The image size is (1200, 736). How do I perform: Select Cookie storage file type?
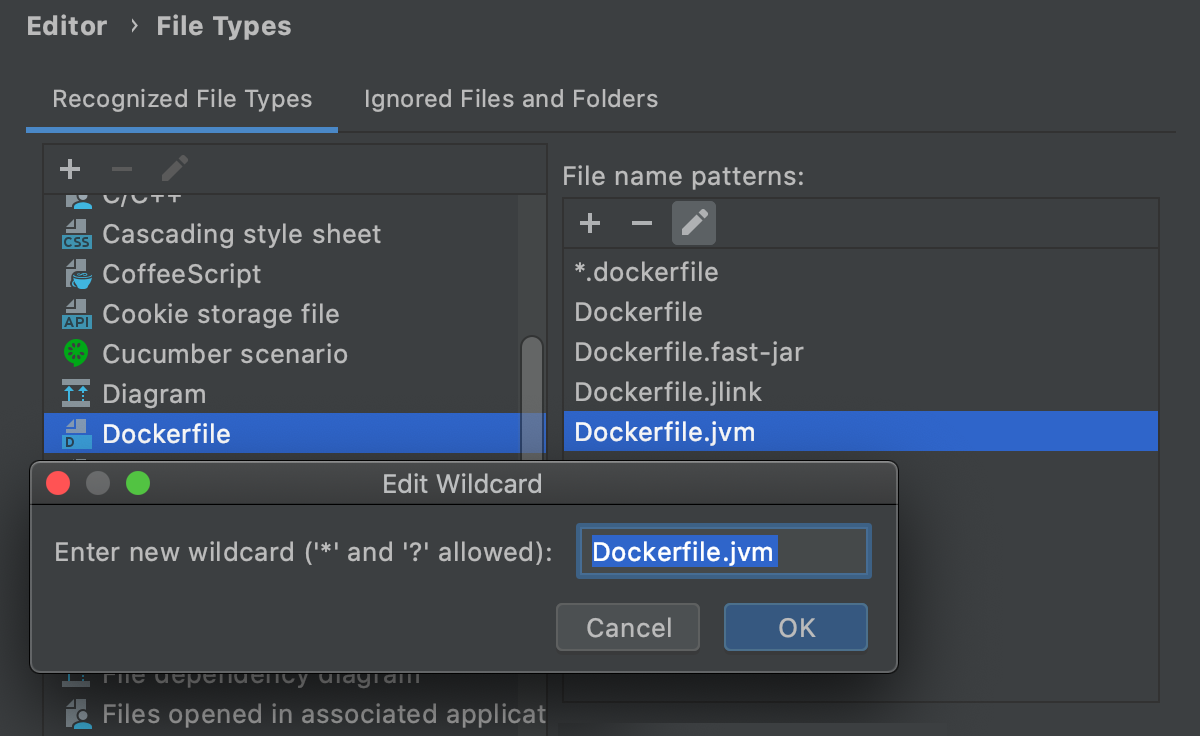pyautogui.click(x=220, y=314)
